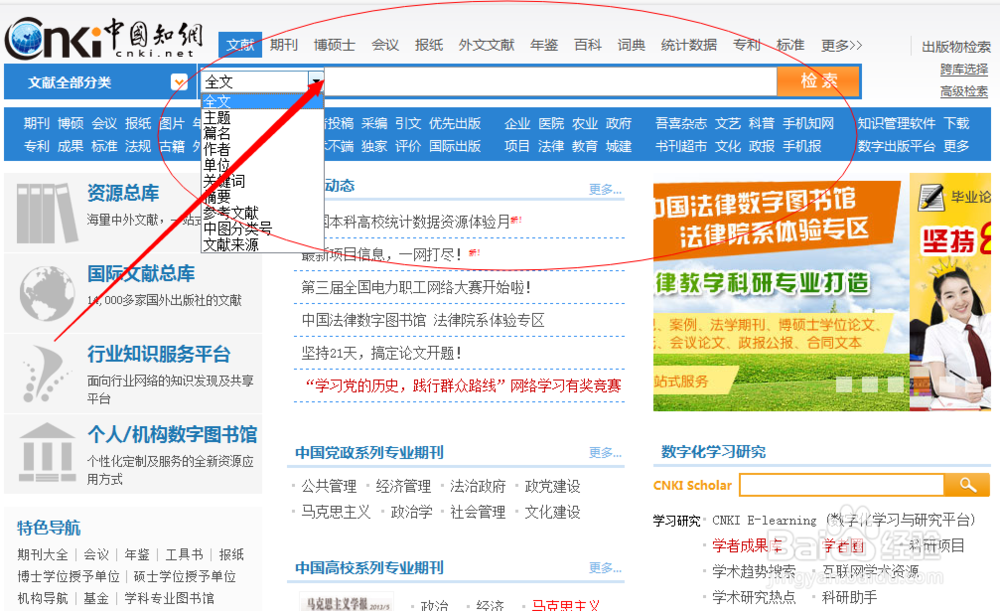Click 马克思主义 under party journals
This screenshot has width=1000, height=611.
336,512
